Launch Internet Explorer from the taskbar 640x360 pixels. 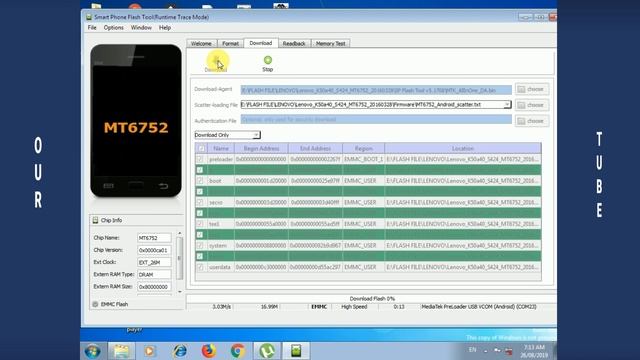(x=180, y=351)
